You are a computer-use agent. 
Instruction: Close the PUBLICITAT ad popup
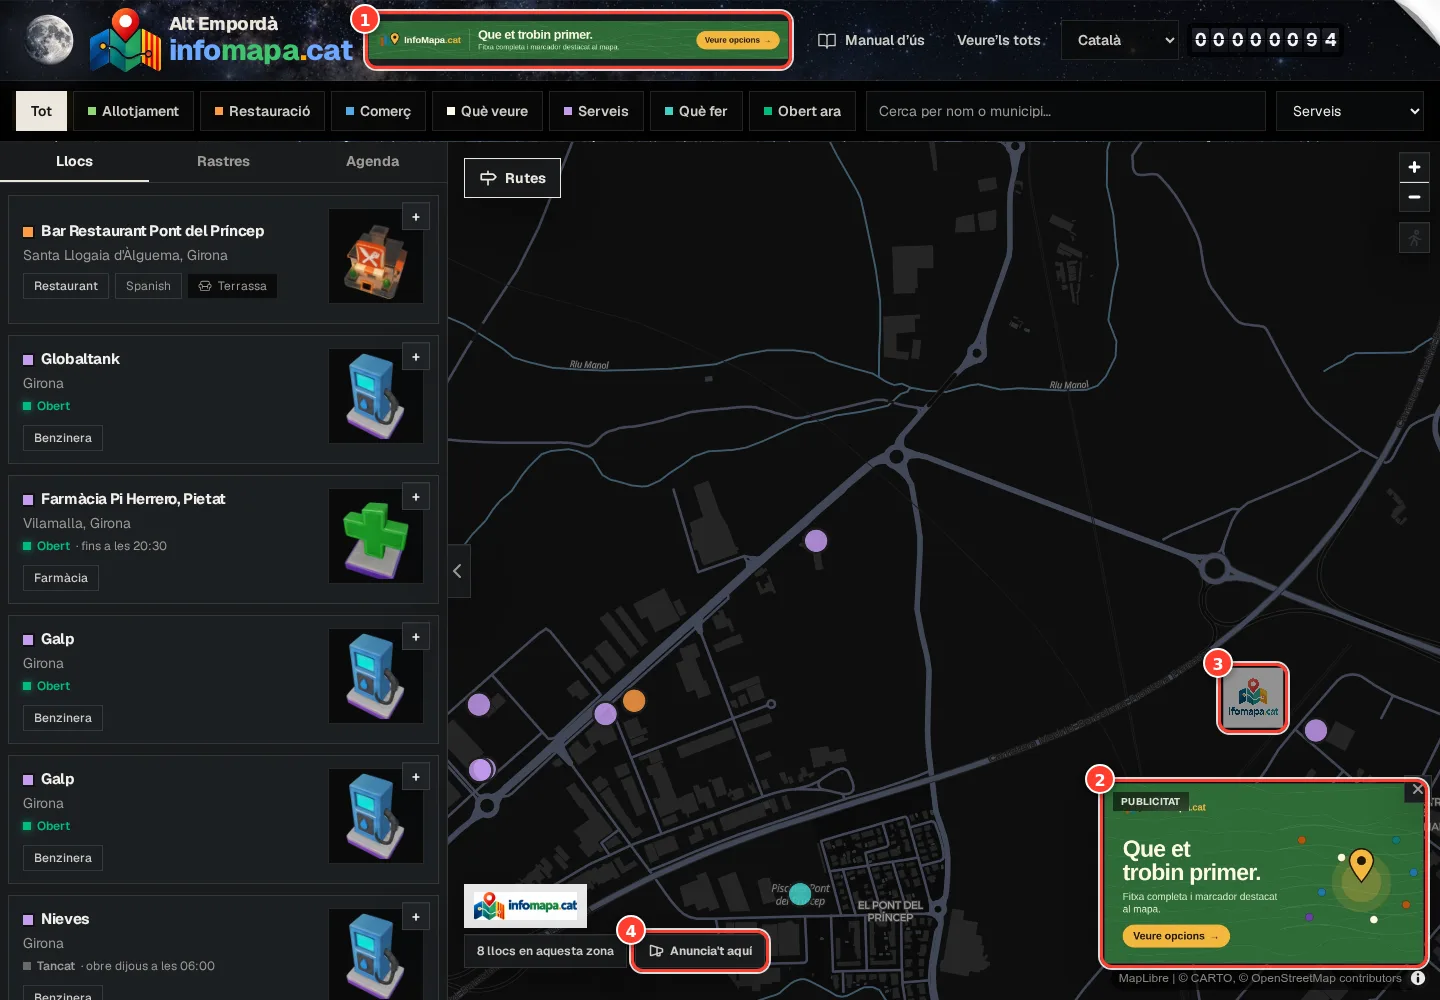[1417, 789]
